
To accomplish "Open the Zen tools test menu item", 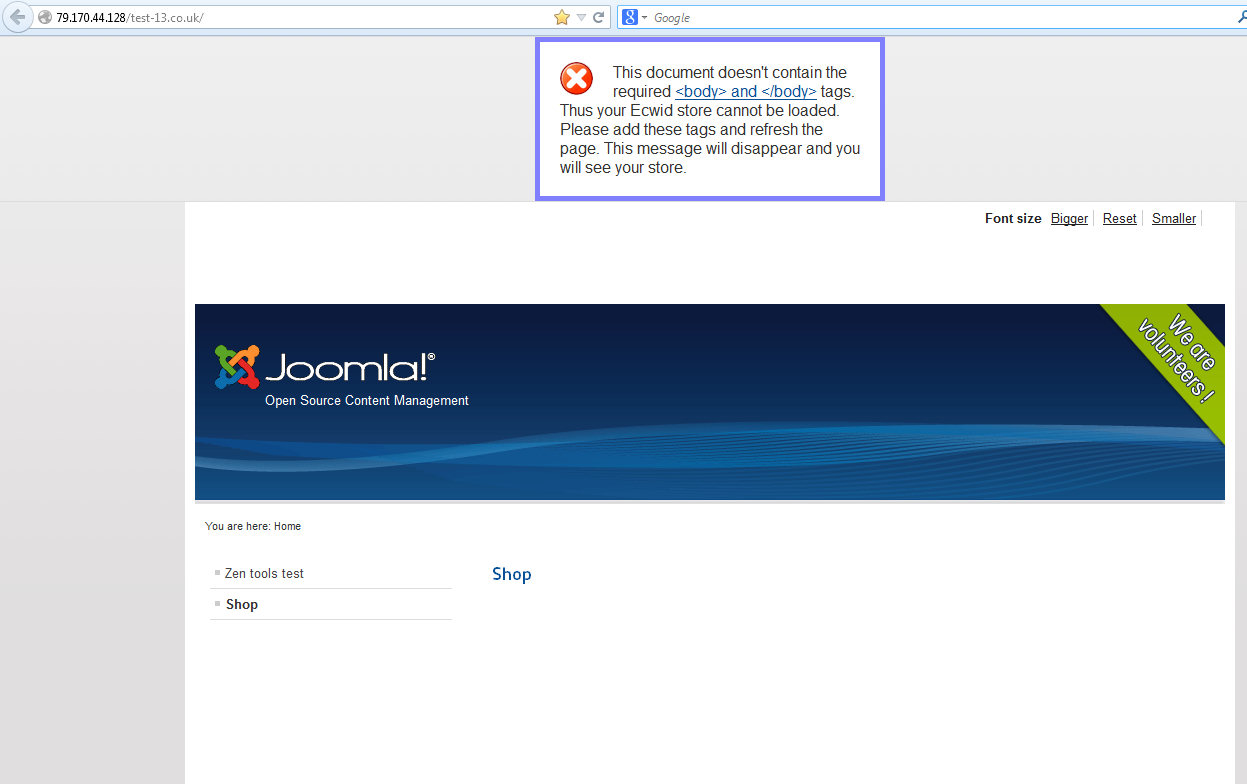I will click(x=264, y=573).
